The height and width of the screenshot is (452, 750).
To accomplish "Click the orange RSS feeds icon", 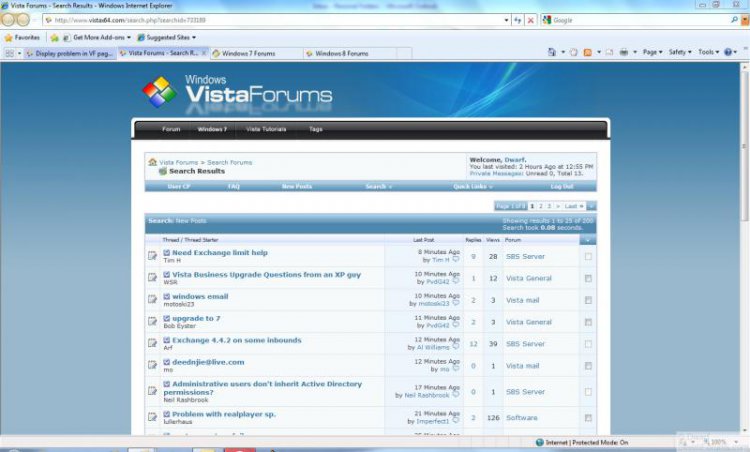I will click(587, 52).
